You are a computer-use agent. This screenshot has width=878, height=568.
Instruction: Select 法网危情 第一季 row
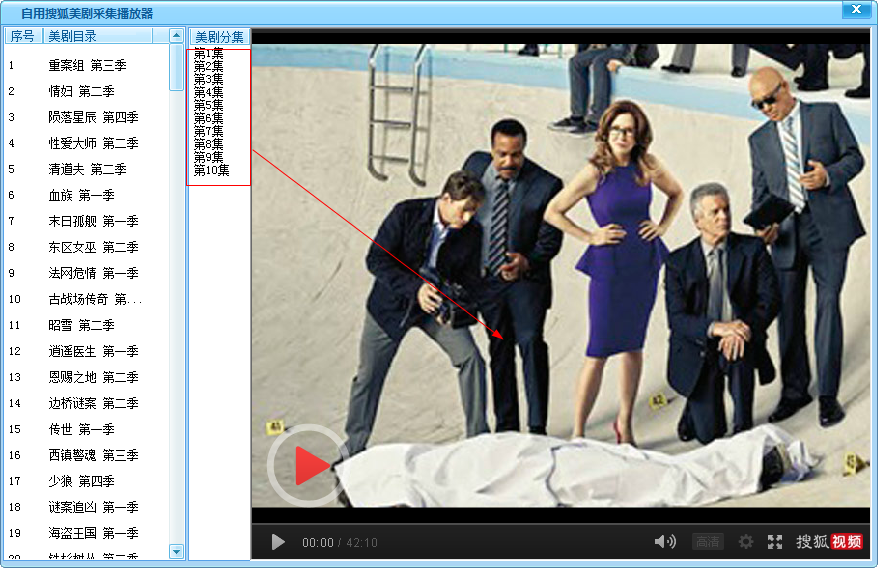tap(87, 273)
